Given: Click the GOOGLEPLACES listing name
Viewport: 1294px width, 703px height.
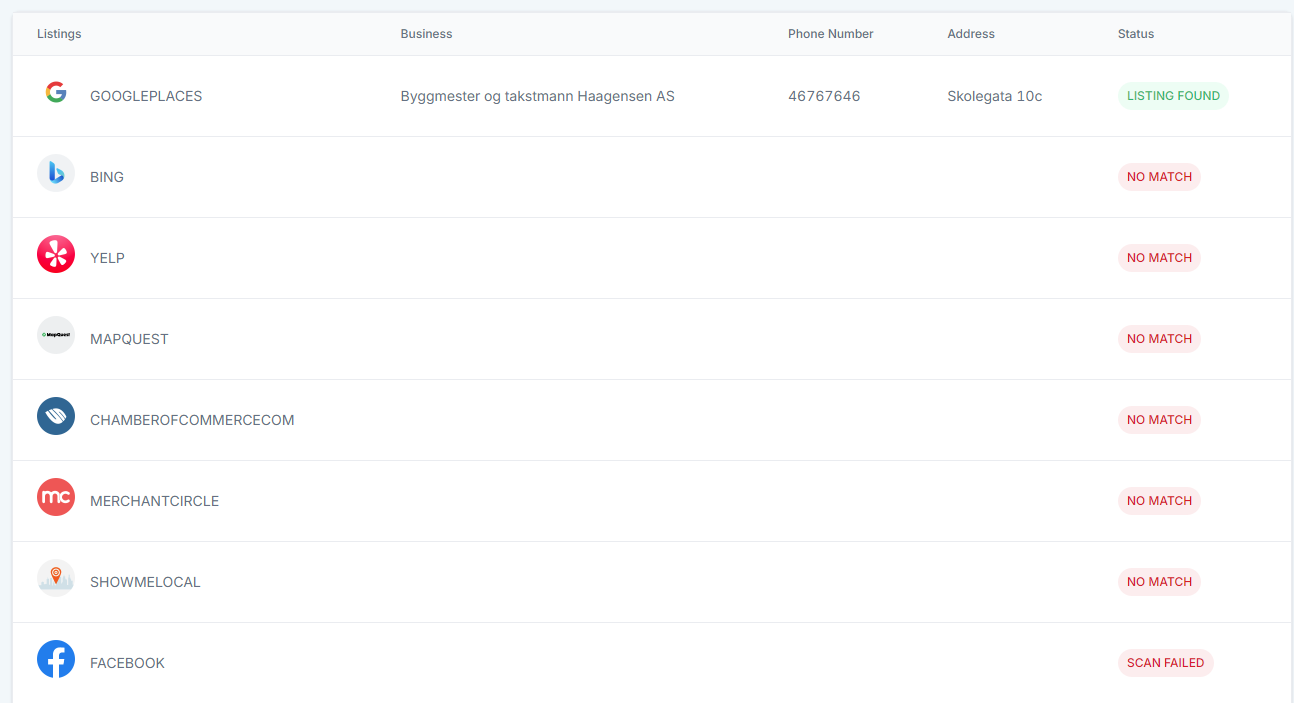Looking at the screenshot, I should pyautogui.click(x=146, y=97).
